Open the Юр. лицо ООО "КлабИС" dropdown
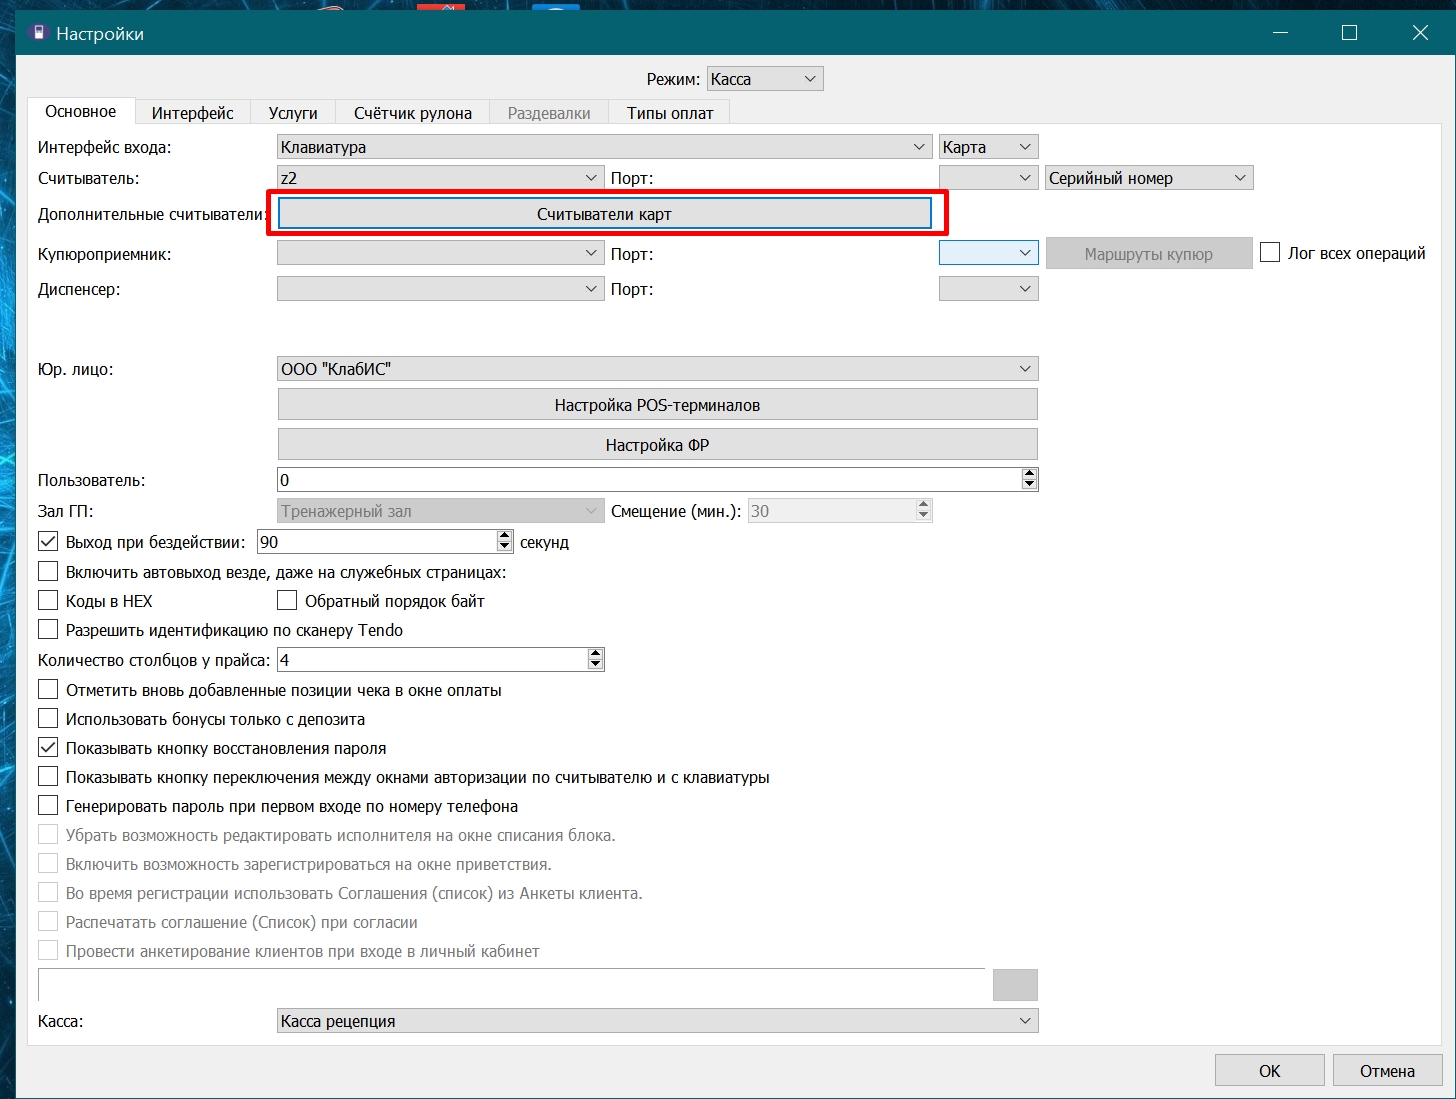Screen dimensions: 1456x1099 click(657, 369)
